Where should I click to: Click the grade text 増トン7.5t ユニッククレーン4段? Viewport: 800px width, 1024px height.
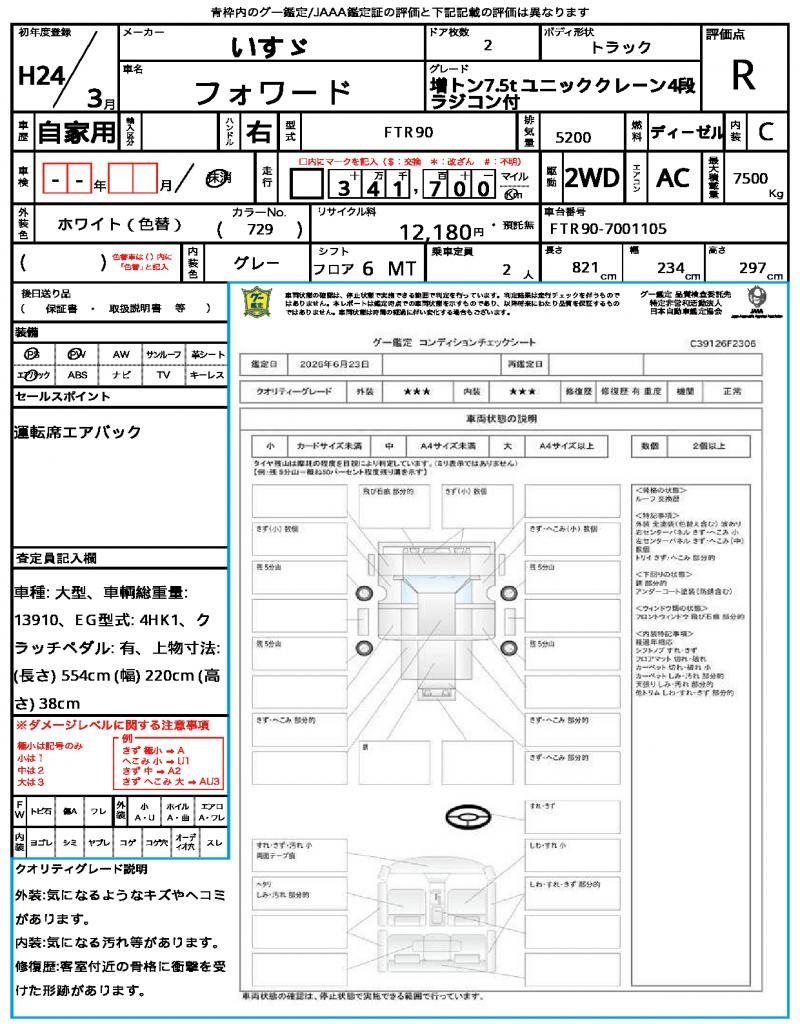pyautogui.click(x=563, y=86)
